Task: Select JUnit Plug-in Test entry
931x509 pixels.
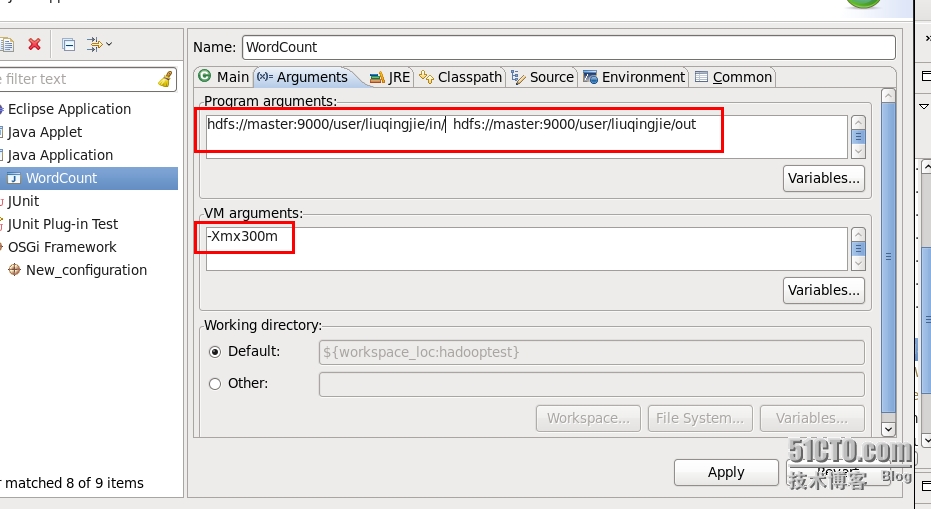Action: coord(62,224)
